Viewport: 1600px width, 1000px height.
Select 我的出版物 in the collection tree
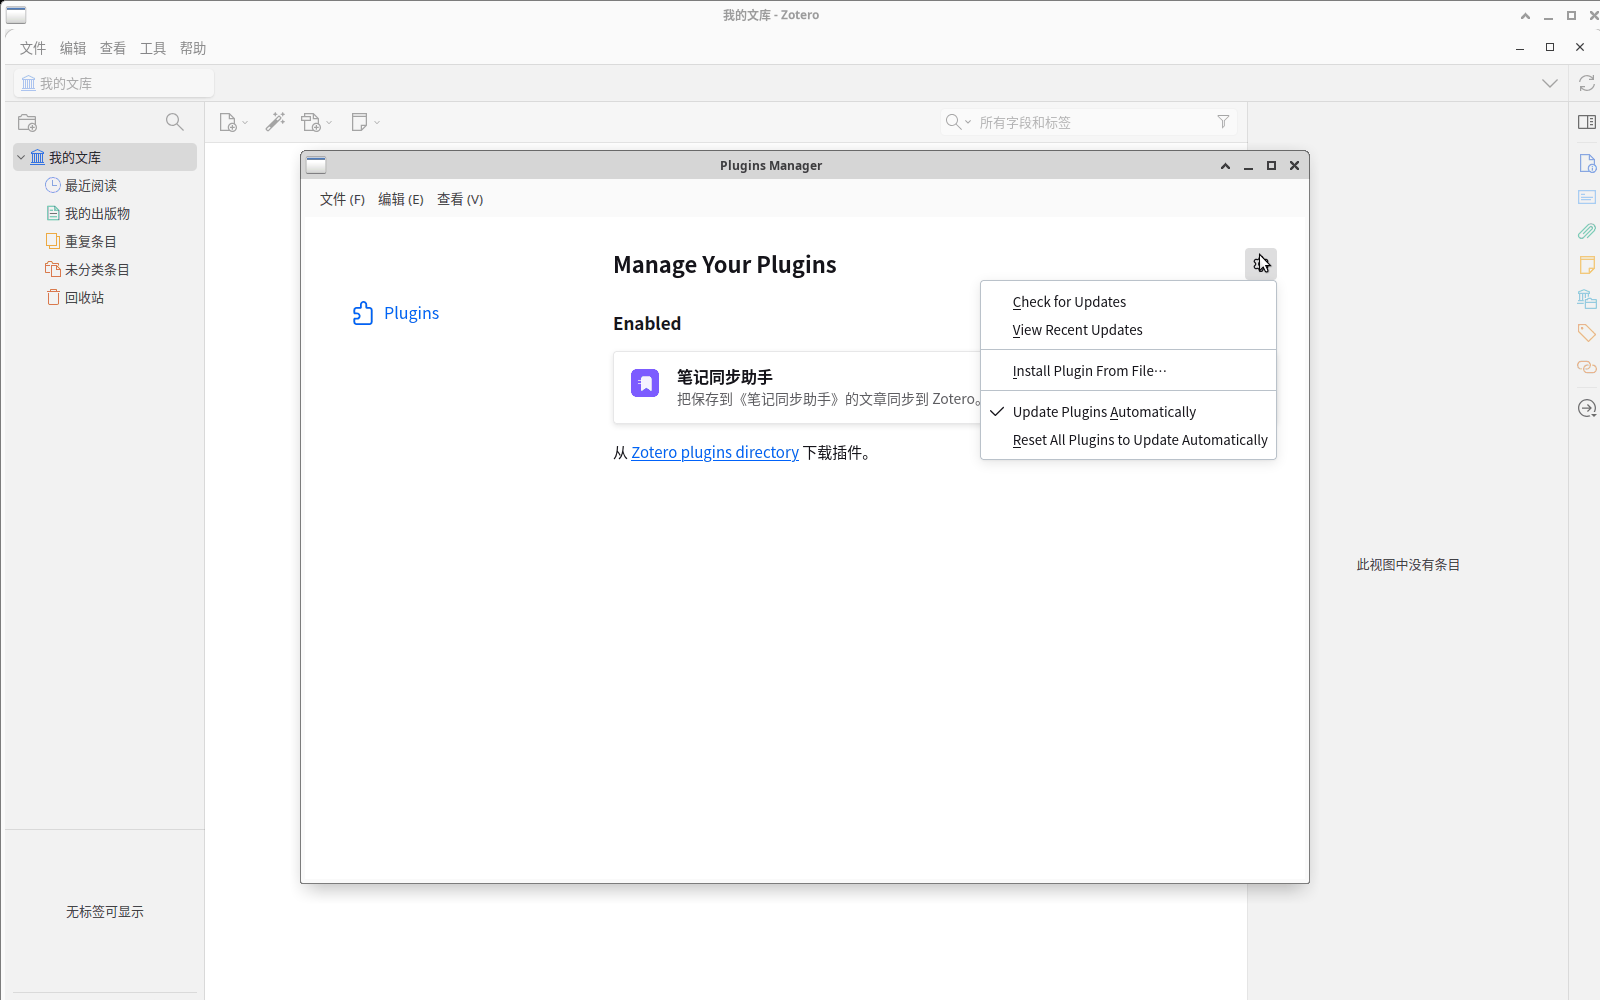pyautogui.click(x=105, y=213)
